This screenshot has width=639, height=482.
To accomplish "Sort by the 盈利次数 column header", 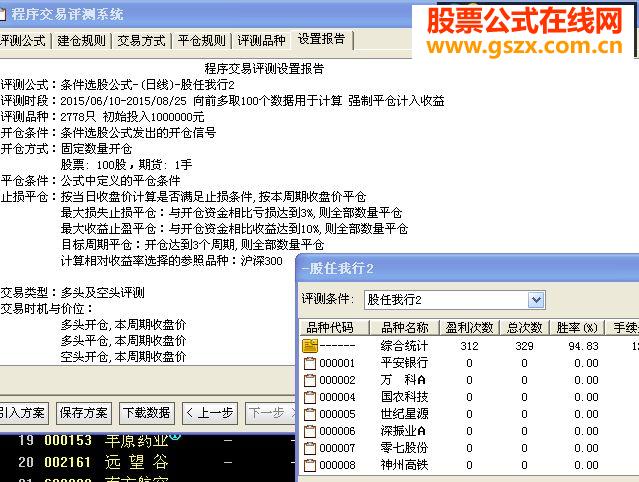I will tap(469, 328).
